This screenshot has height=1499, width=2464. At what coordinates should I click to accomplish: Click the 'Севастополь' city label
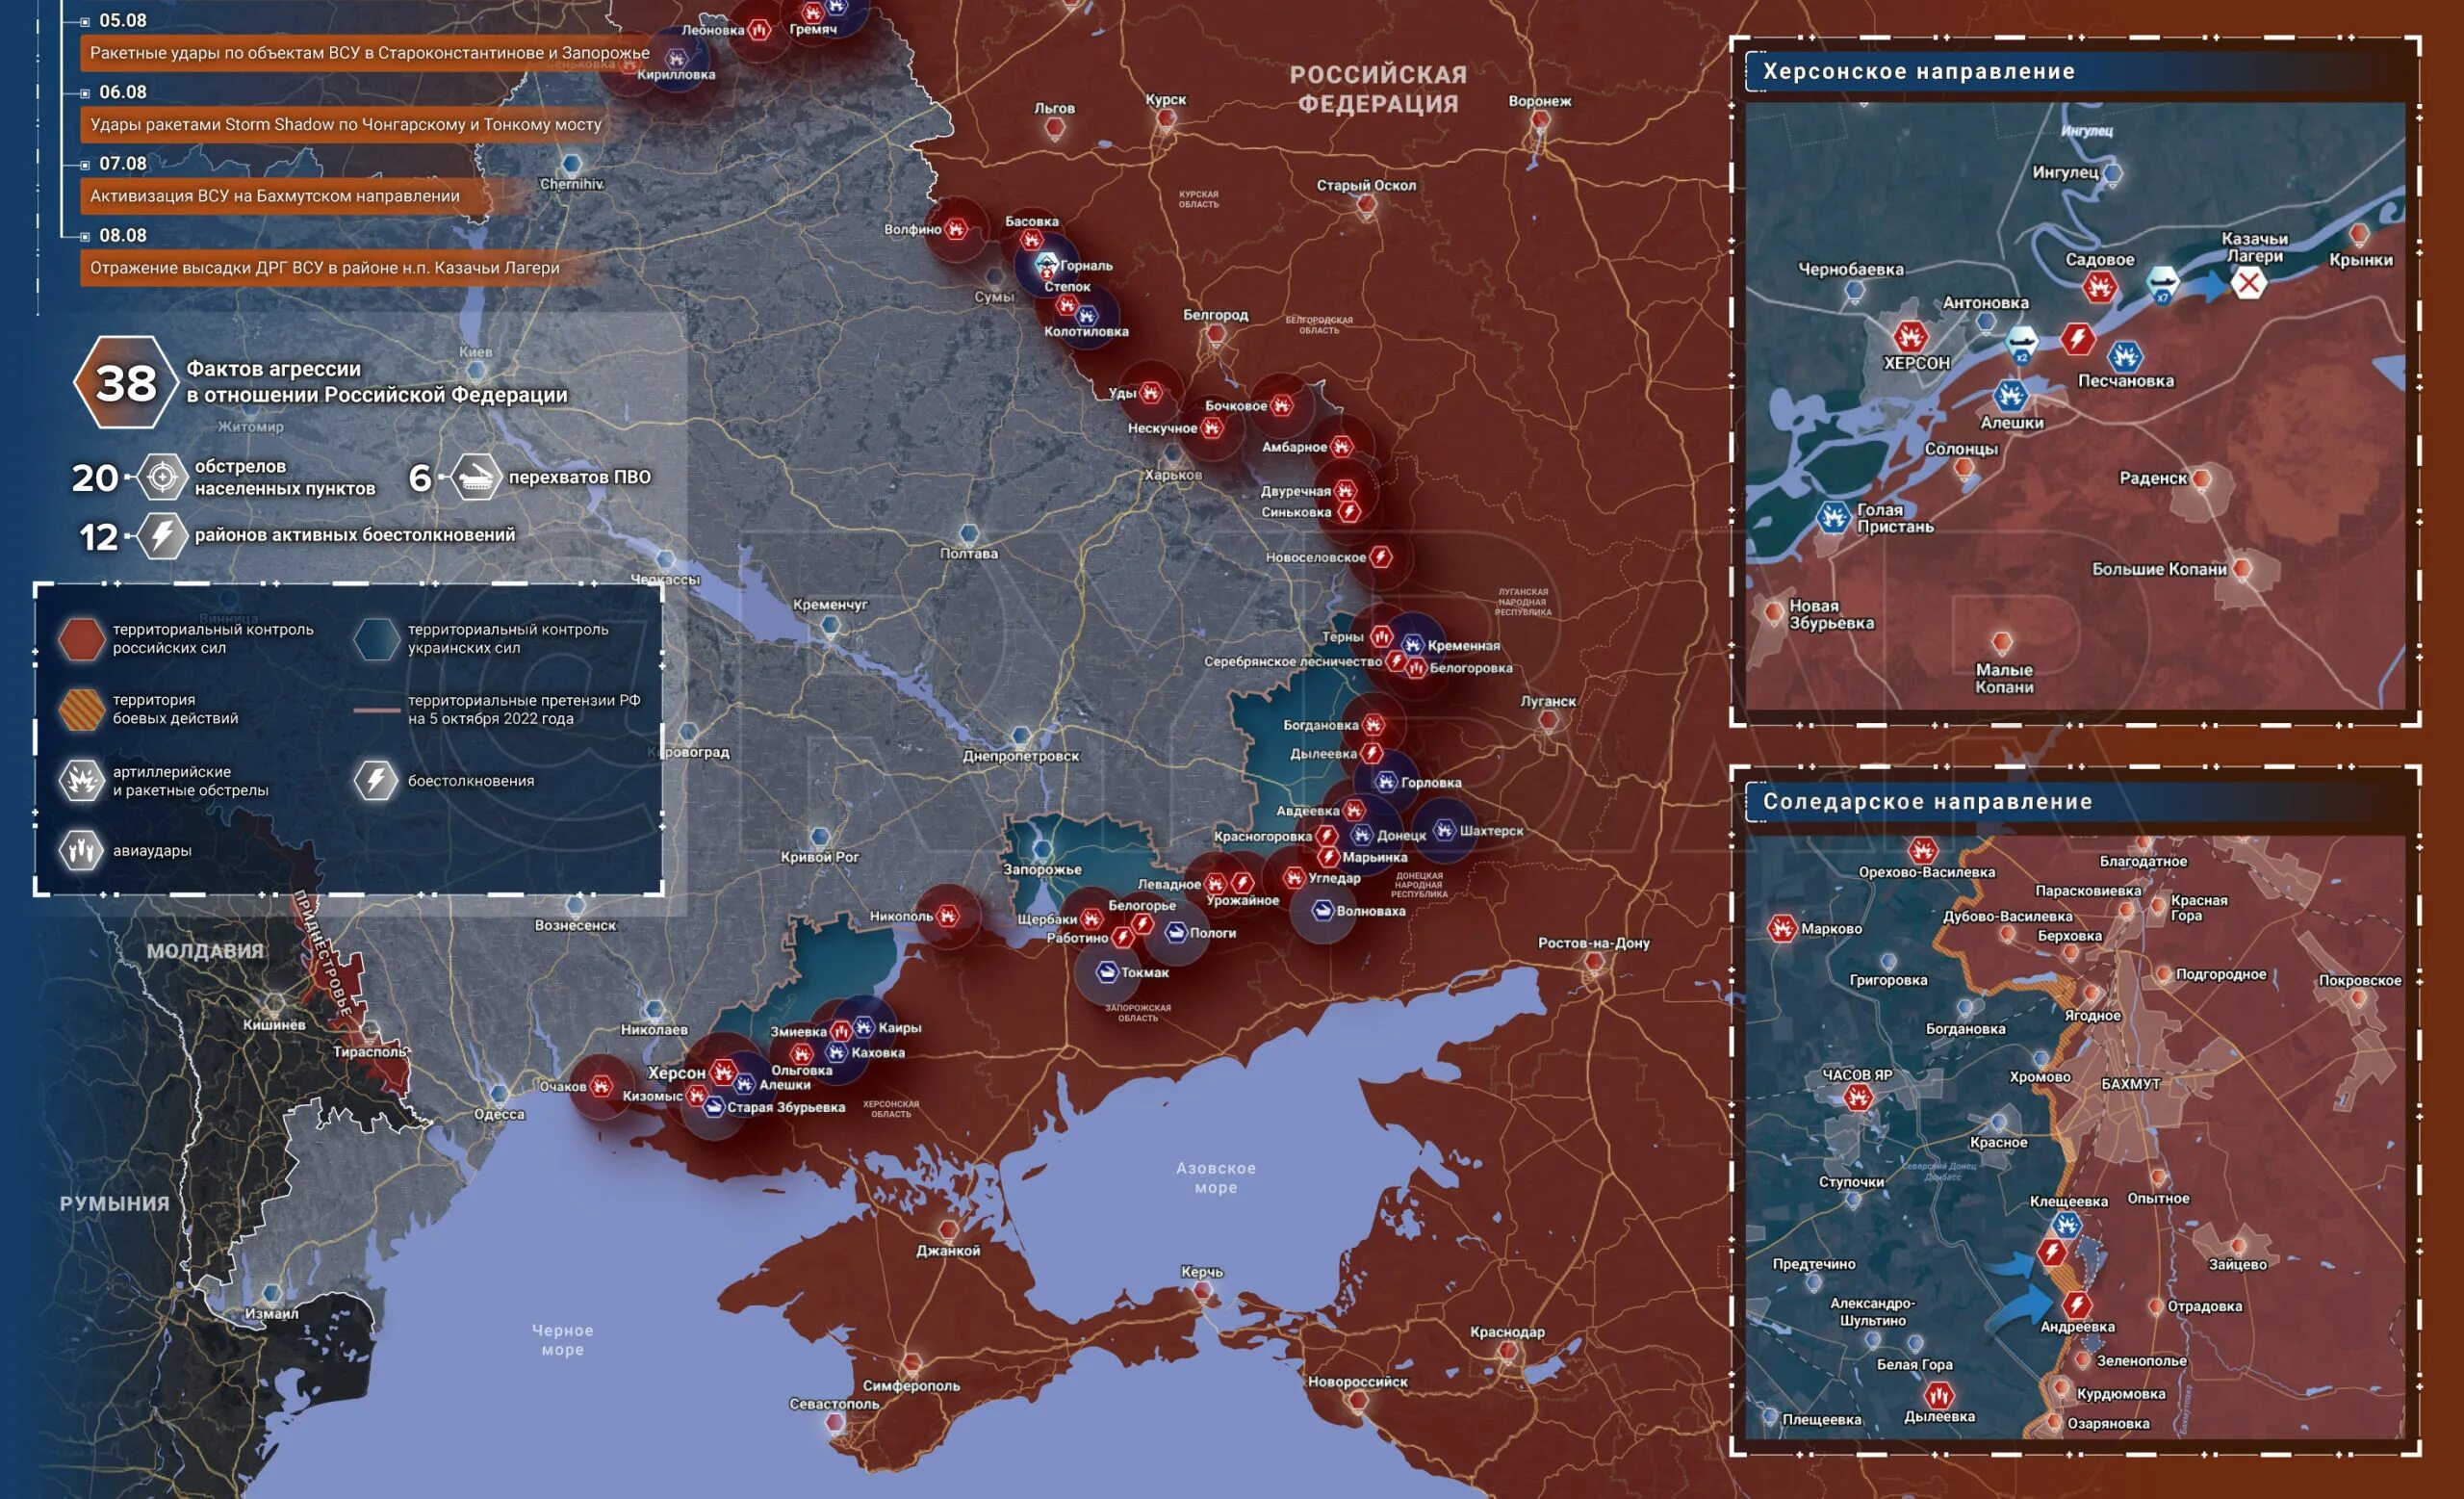pos(834,1403)
